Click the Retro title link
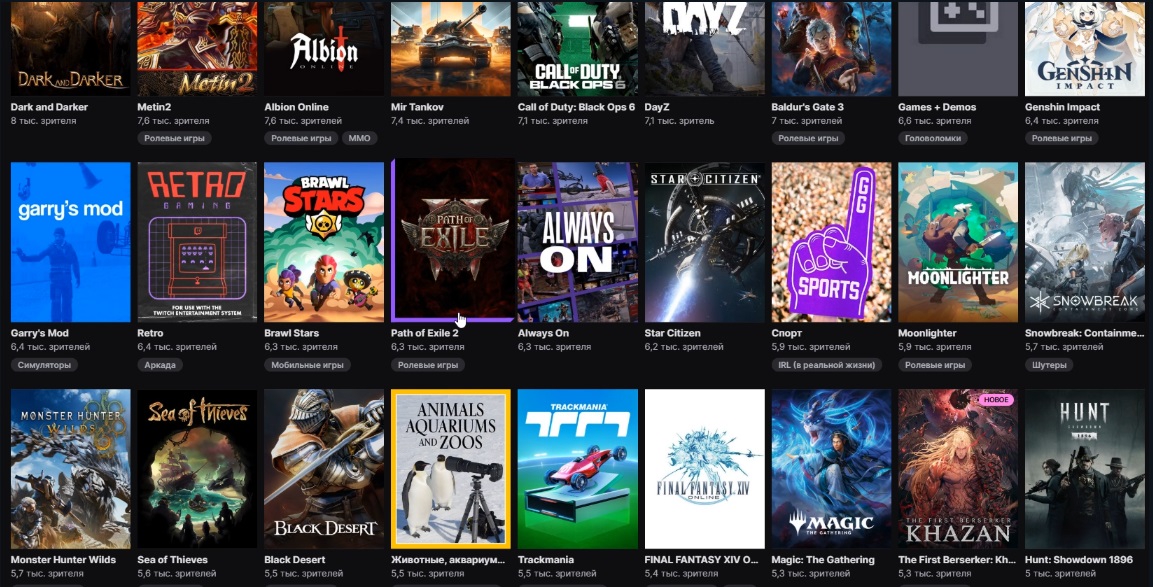Viewport: 1153px width, 587px height. coord(151,333)
